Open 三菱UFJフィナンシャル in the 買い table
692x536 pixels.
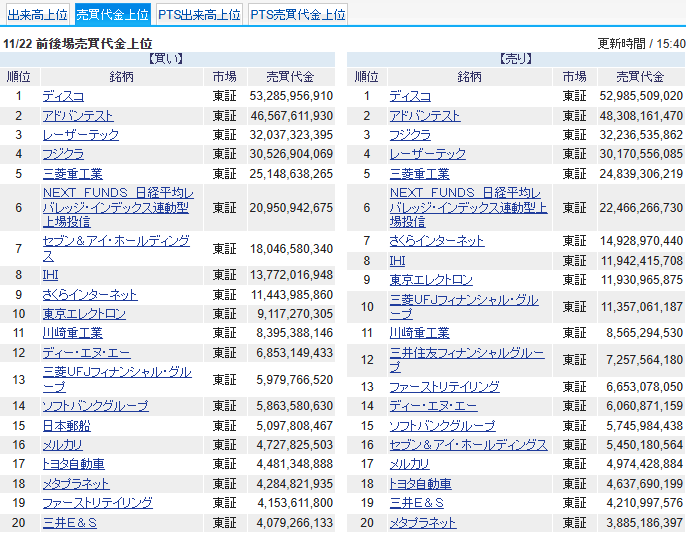(x=117, y=379)
